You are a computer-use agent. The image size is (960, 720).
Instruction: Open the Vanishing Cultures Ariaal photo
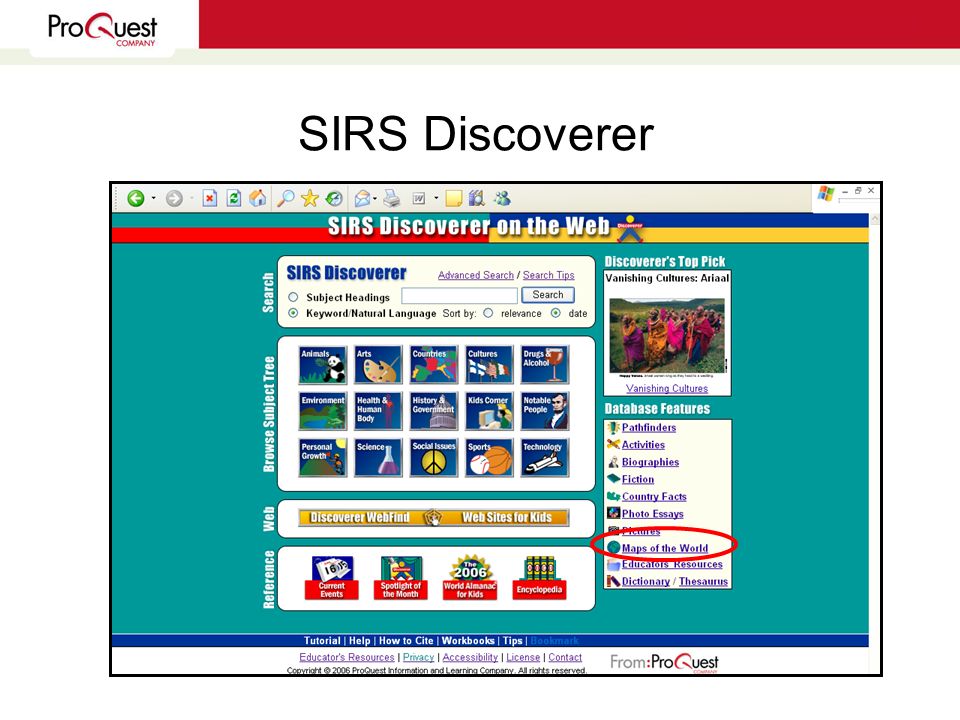click(667, 336)
